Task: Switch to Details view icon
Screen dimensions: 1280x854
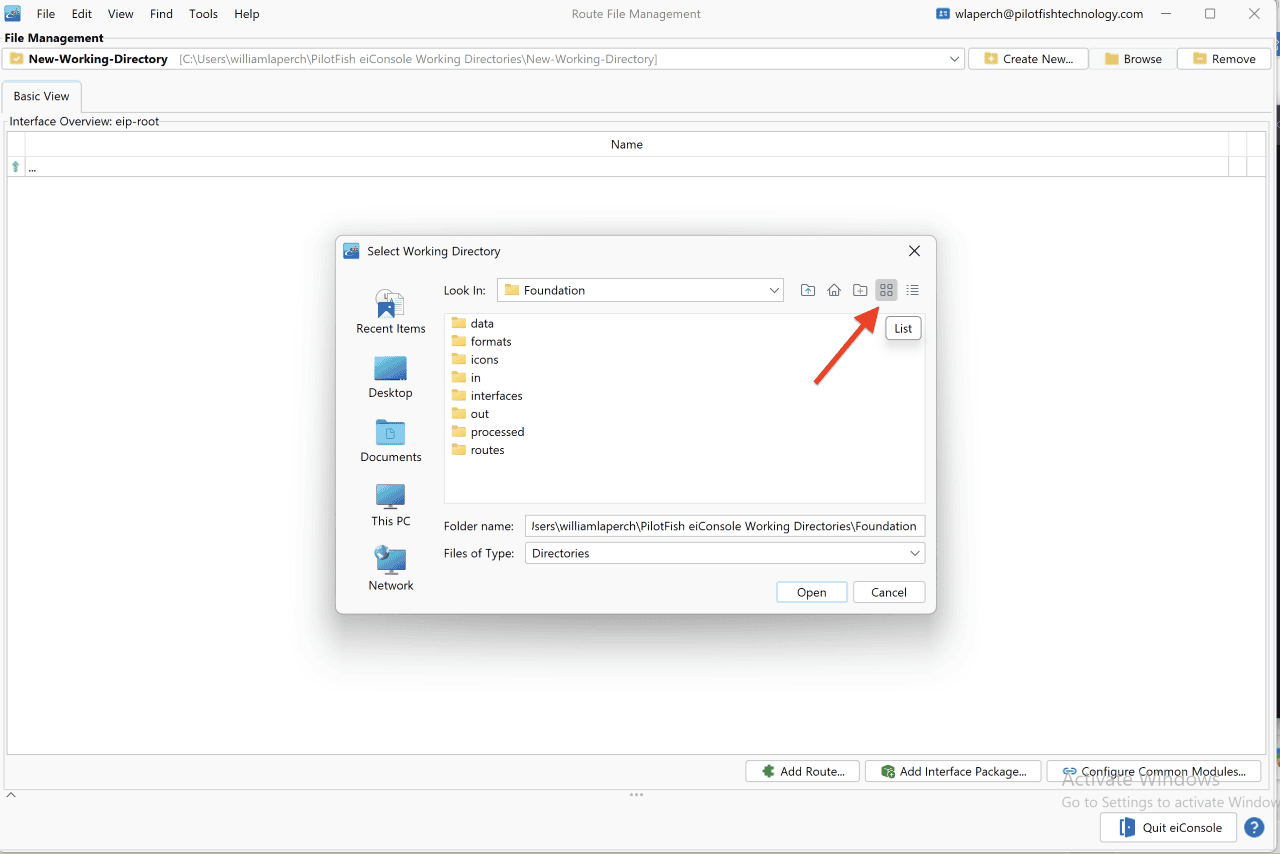Action: coord(912,290)
